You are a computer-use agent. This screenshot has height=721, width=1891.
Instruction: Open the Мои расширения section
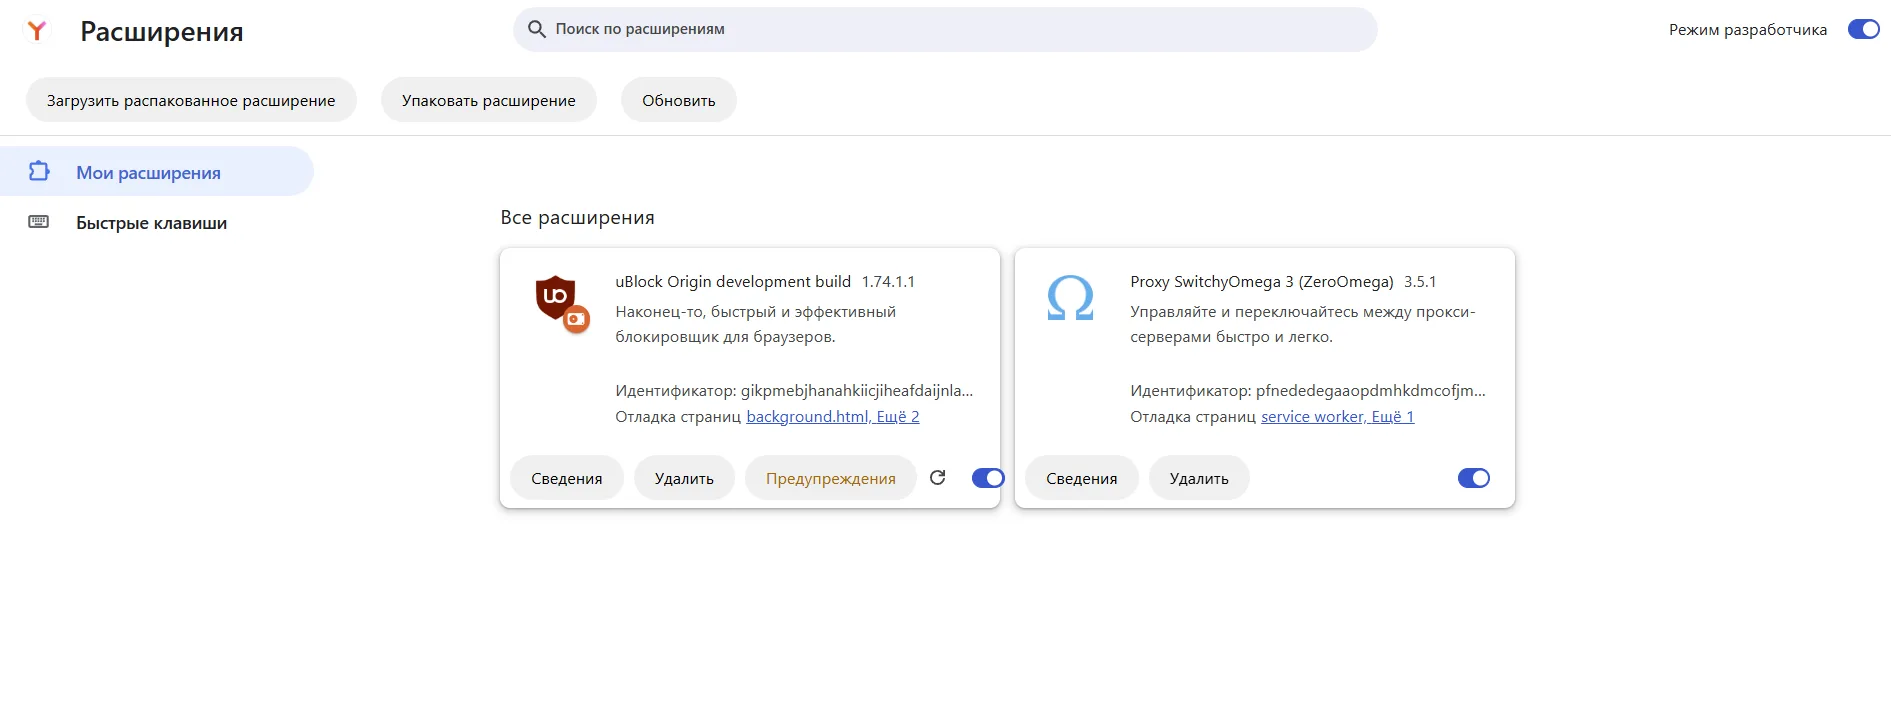157,172
